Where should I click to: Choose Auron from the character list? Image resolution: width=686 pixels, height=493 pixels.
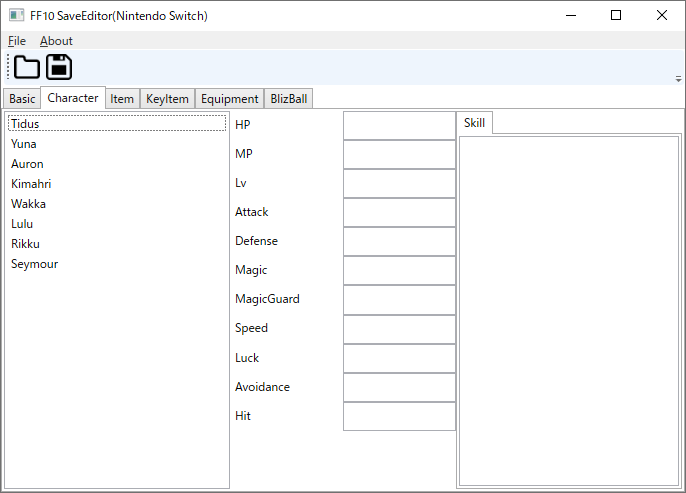click(117, 164)
